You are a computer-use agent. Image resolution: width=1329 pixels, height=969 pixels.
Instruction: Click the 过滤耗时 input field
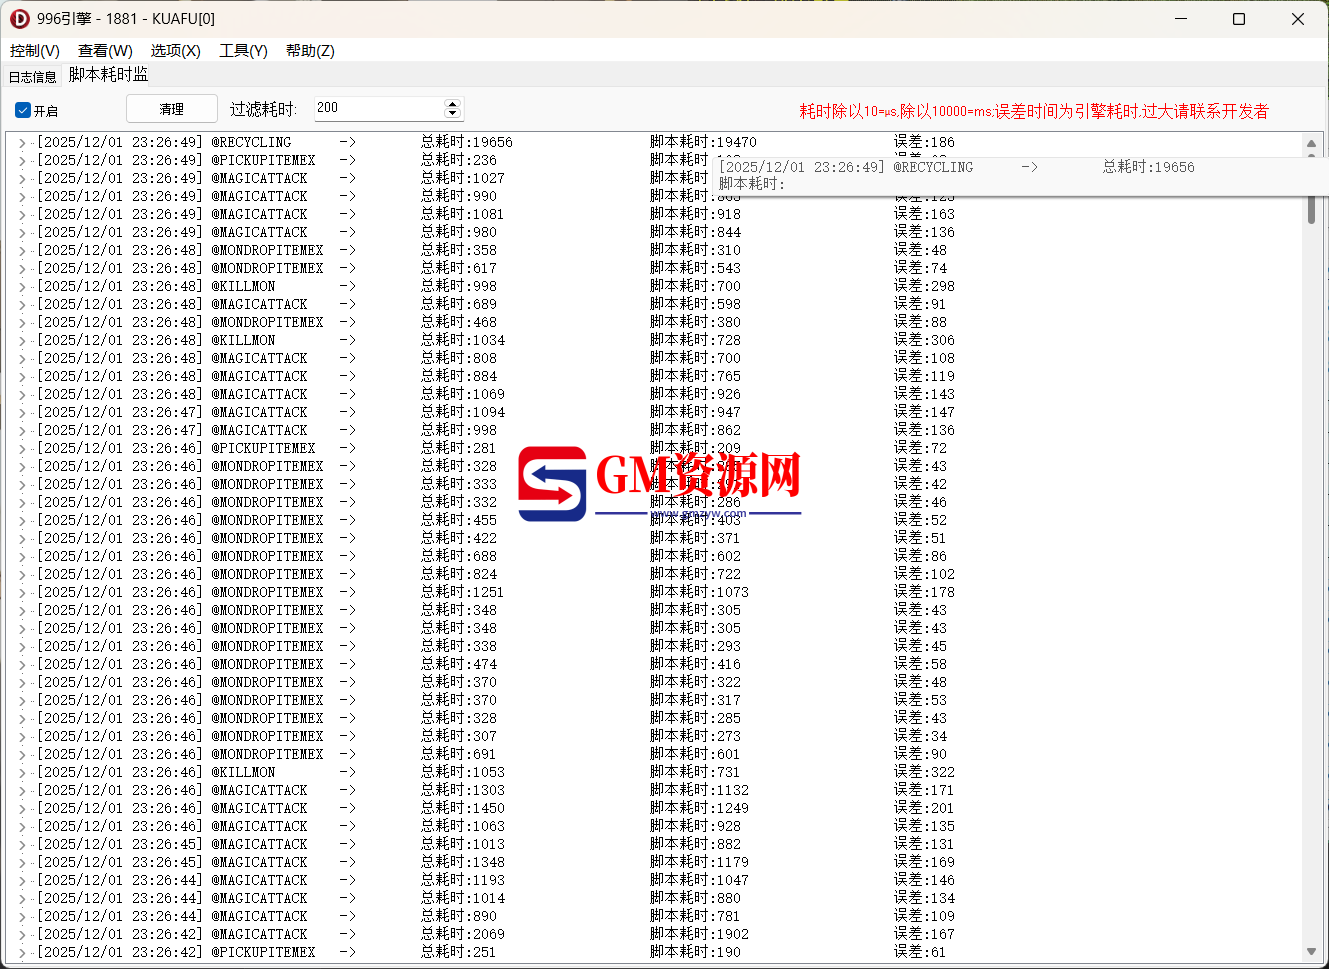point(378,108)
